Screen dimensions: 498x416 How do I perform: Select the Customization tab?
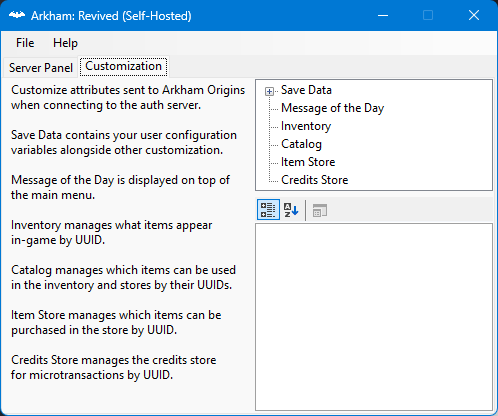[123, 66]
